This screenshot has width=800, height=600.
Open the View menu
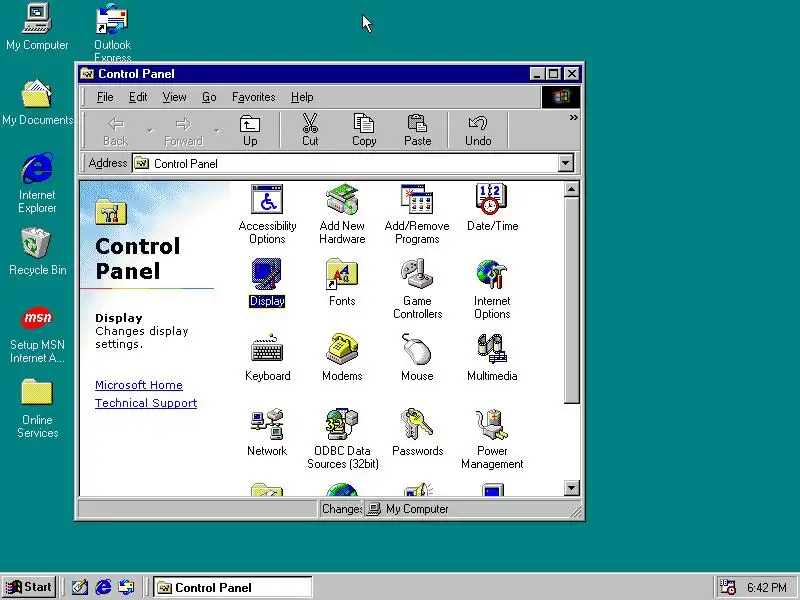pyautogui.click(x=174, y=97)
